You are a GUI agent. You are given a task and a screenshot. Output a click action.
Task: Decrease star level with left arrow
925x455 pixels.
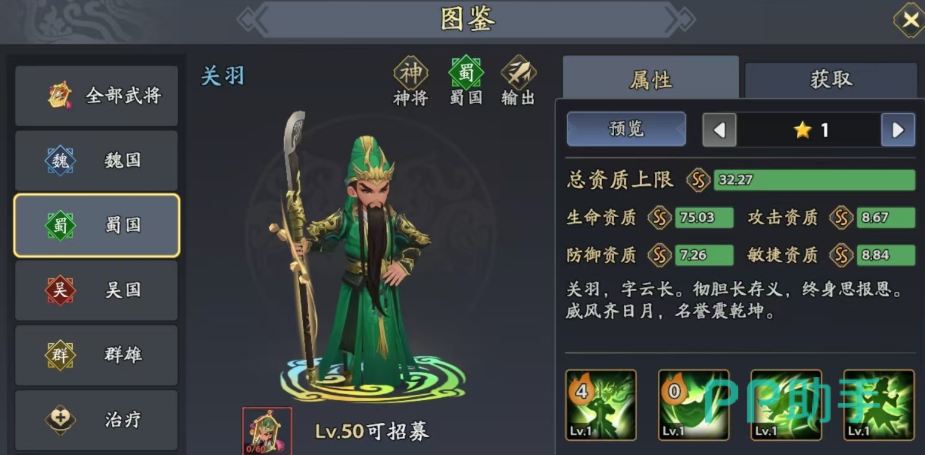click(719, 130)
